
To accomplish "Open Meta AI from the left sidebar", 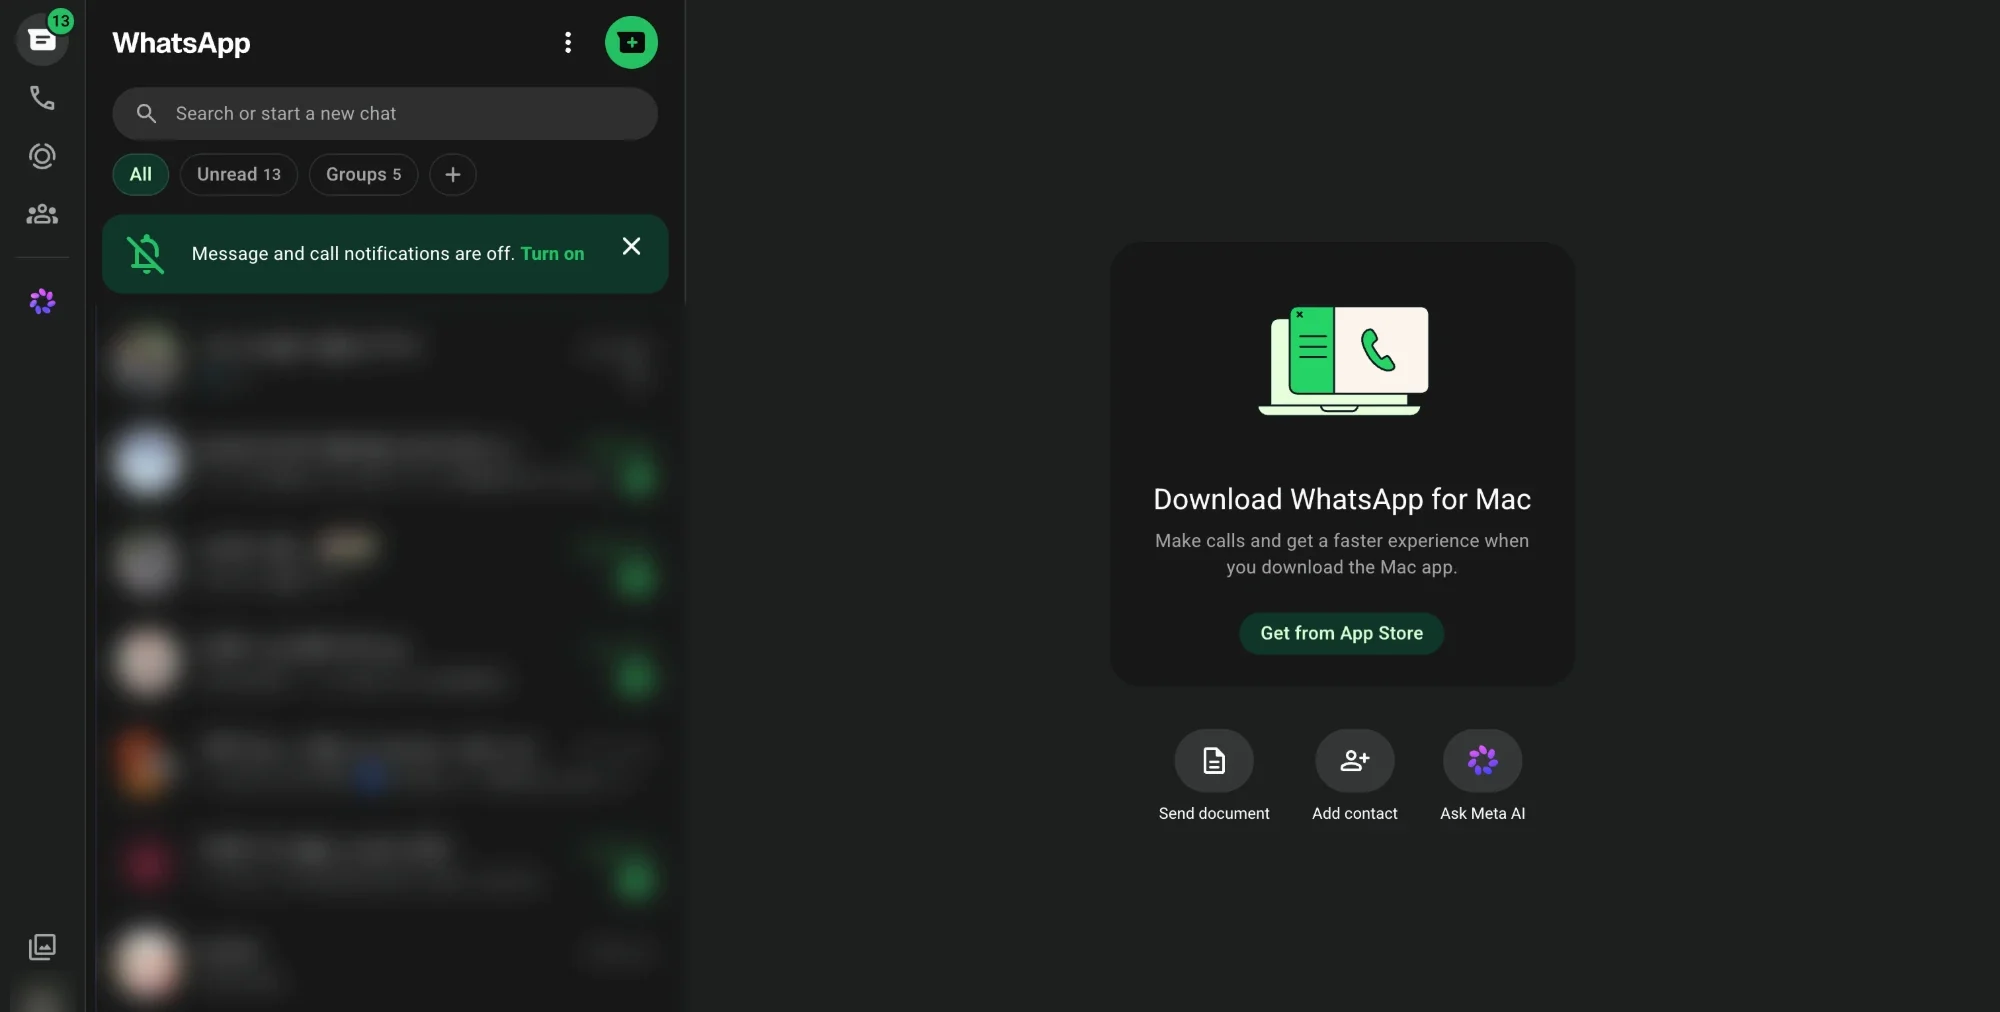I will (x=42, y=301).
